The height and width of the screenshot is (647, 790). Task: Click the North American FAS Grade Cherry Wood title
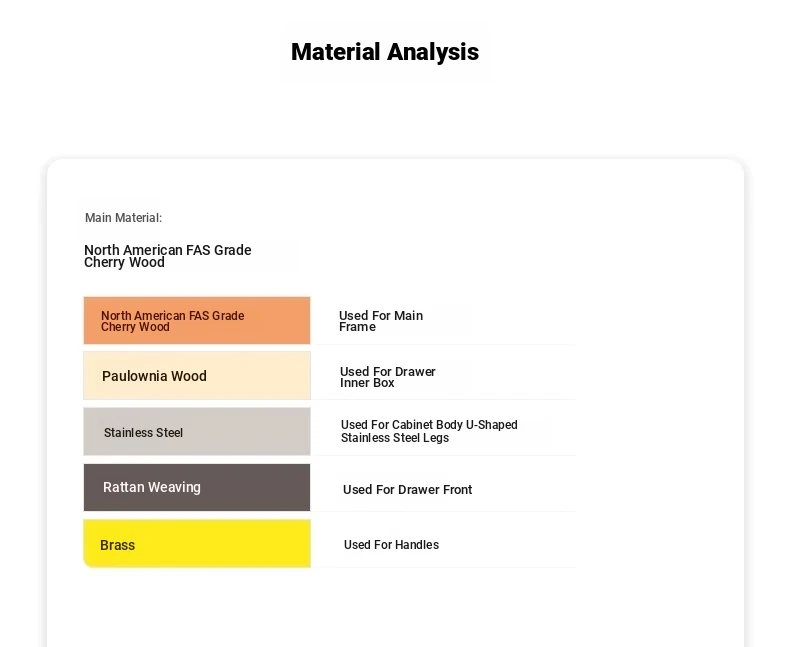(168, 256)
